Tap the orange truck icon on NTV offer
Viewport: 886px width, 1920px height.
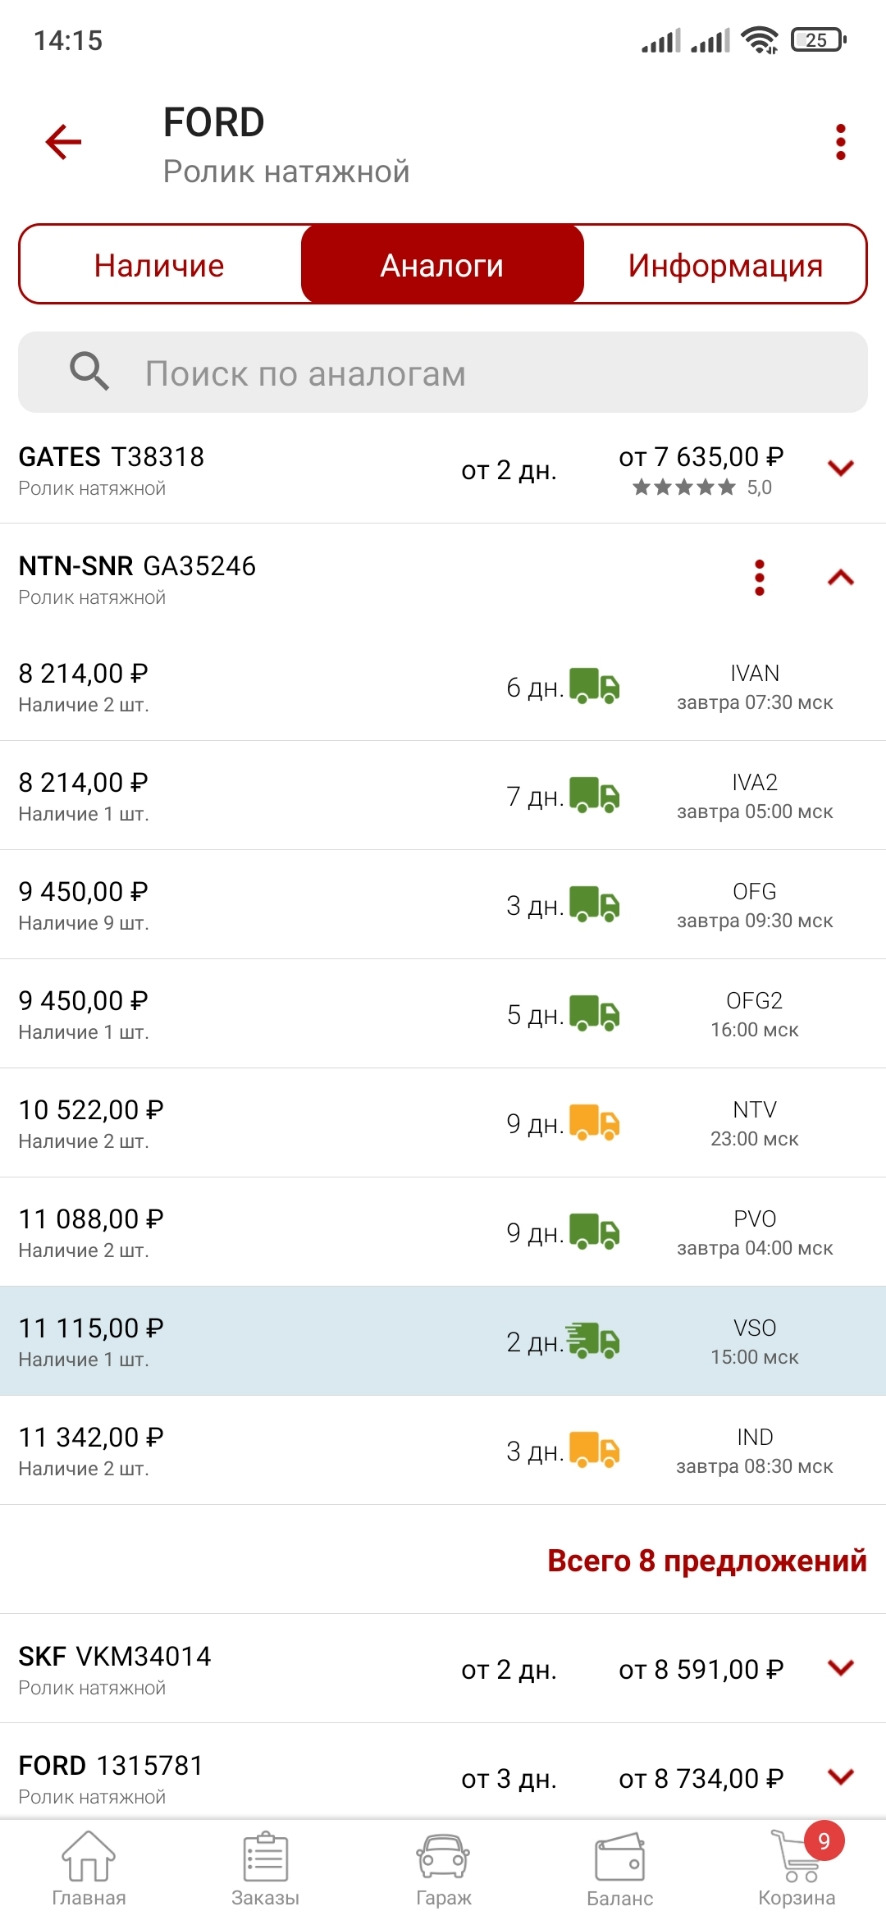tap(594, 1123)
